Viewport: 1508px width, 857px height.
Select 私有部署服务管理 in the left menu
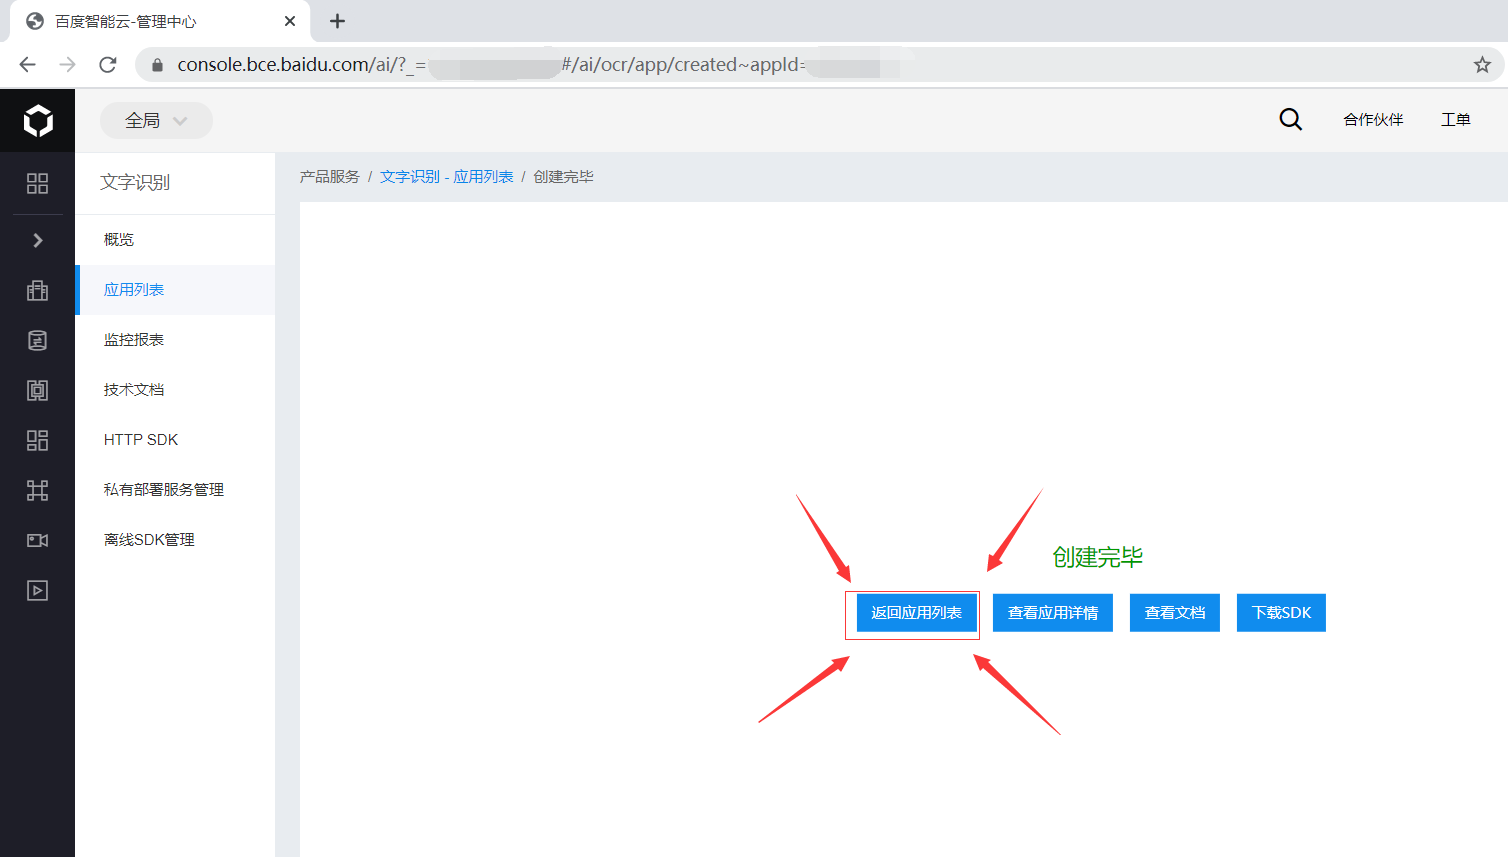coord(175,490)
